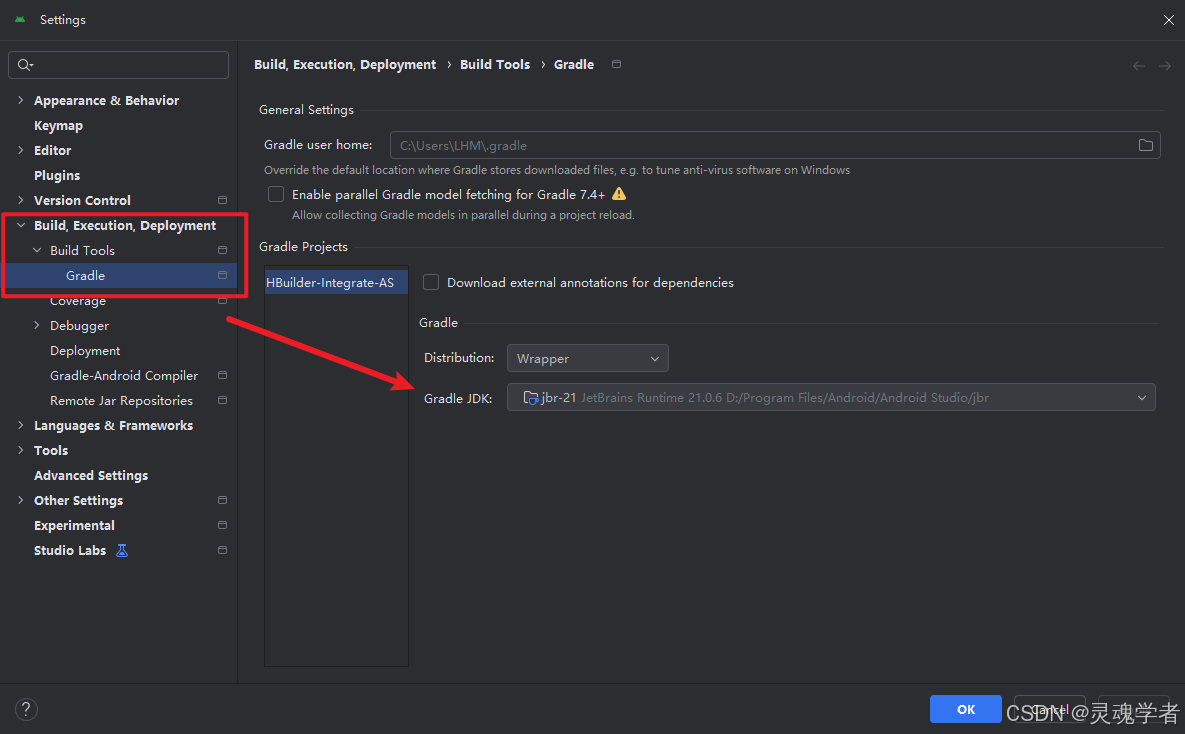Close the Settings dialog
Viewport: 1185px width, 734px height.
tap(1168, 20)
